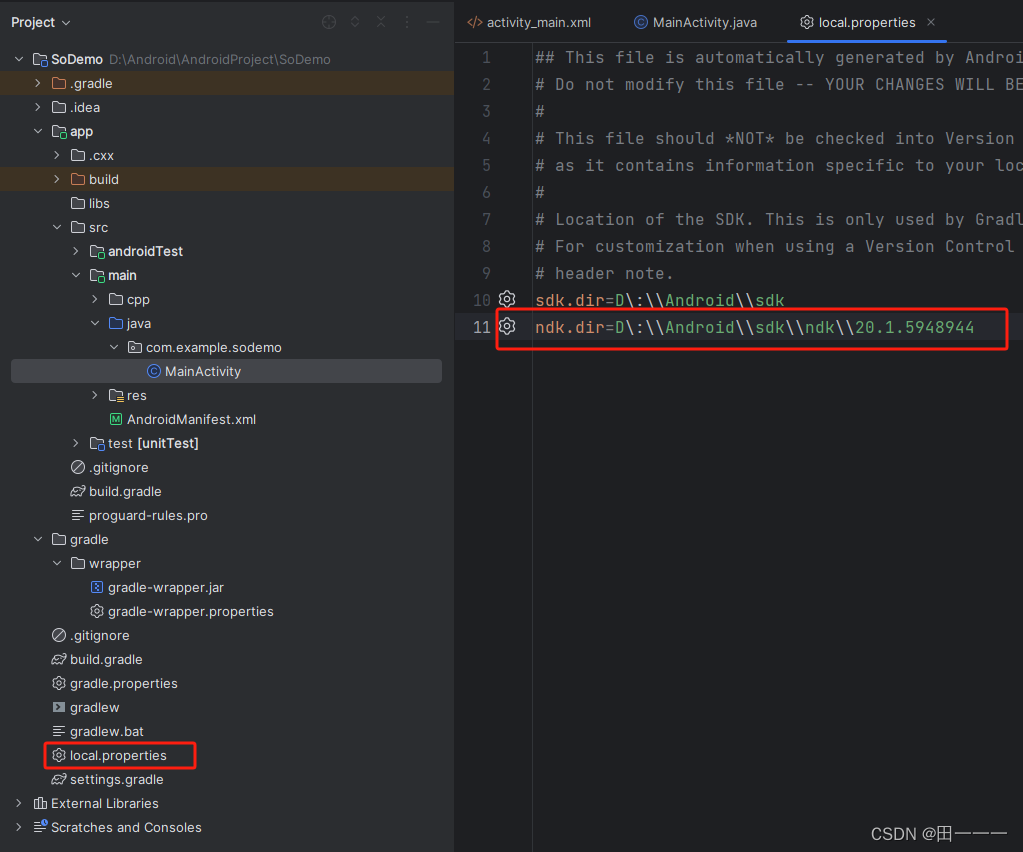The height and width of the screenshot is (852, 1023).
Task: Close the local.properties tab
Action: [930, 21]
